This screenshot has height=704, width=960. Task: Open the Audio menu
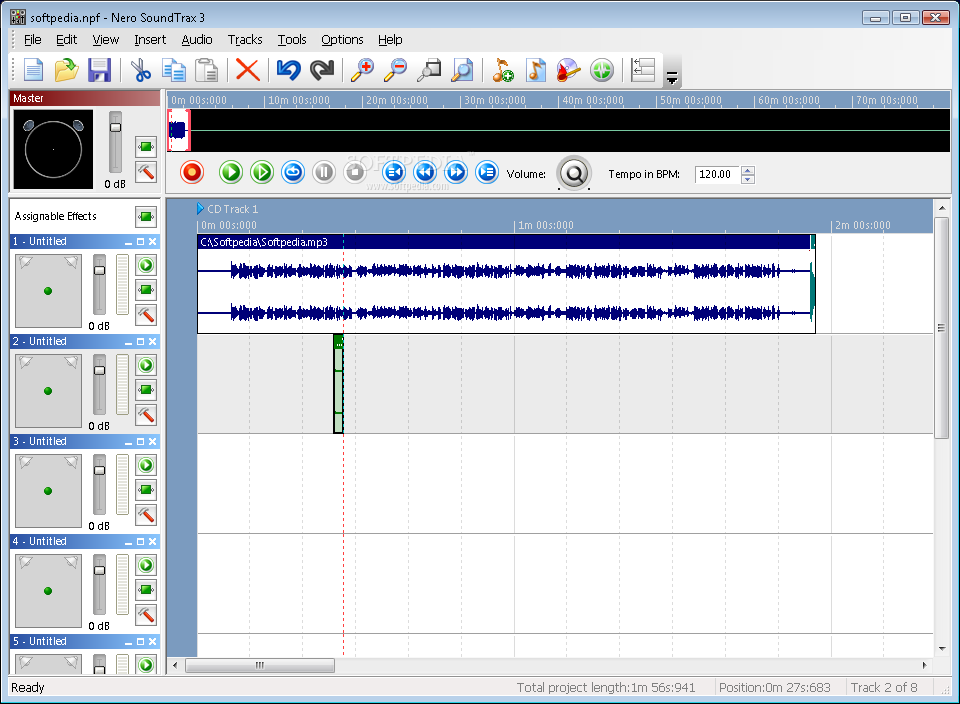(x=197, y=40)
